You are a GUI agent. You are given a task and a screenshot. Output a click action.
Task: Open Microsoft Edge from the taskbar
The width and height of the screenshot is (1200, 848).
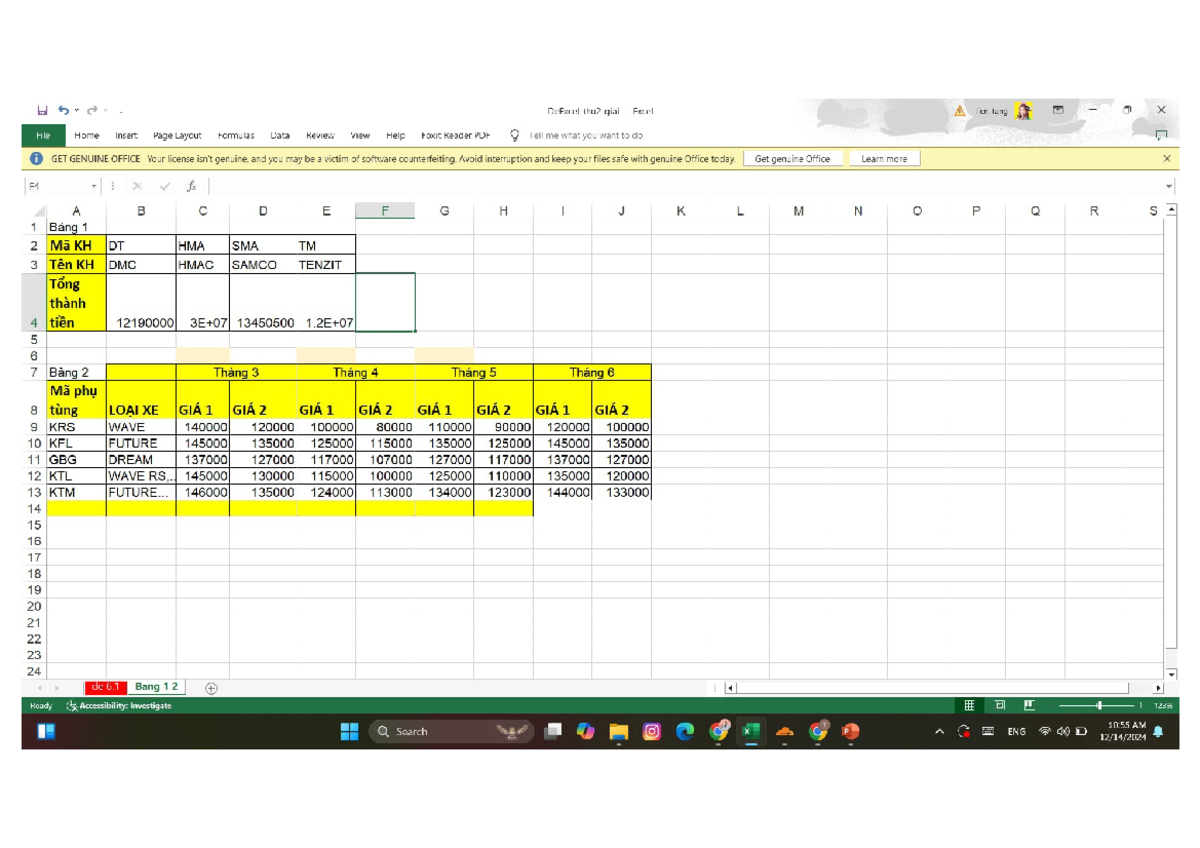pos(685,732)
